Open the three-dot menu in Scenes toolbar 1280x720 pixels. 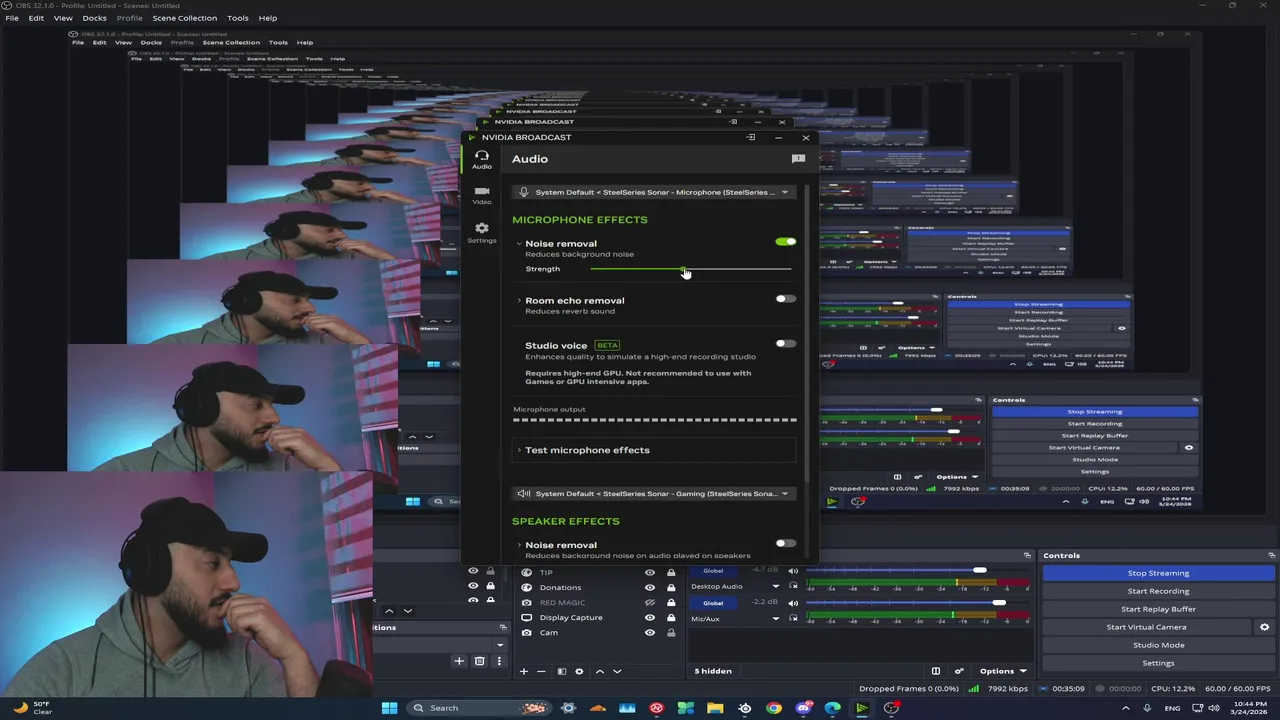pos(498,661)
